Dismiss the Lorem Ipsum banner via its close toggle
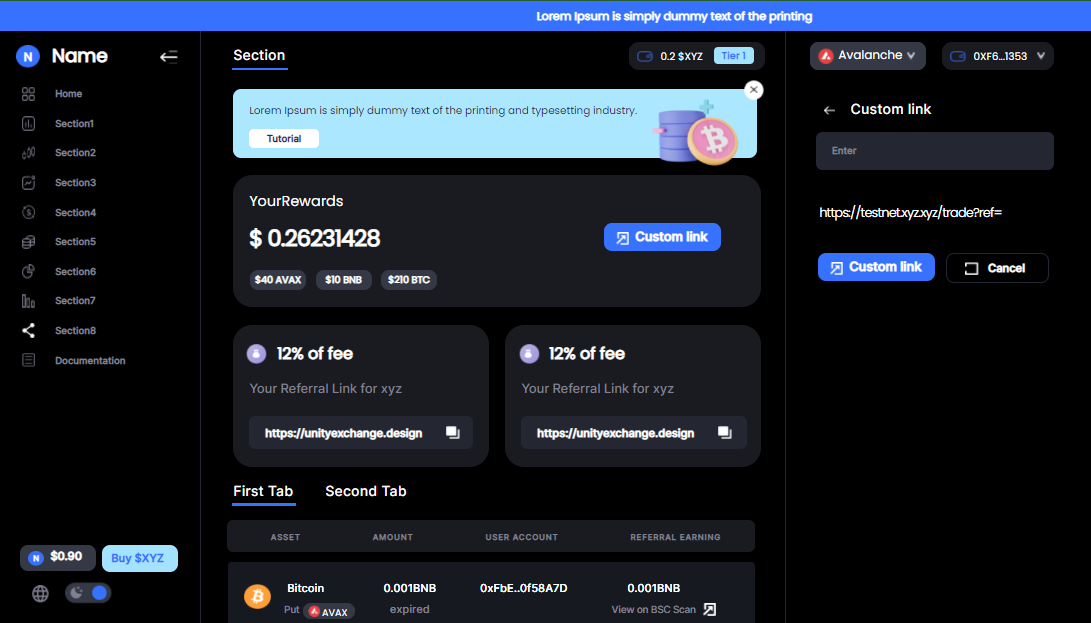The width and height of the screenshot is (1091, 623). click(753, 90)
